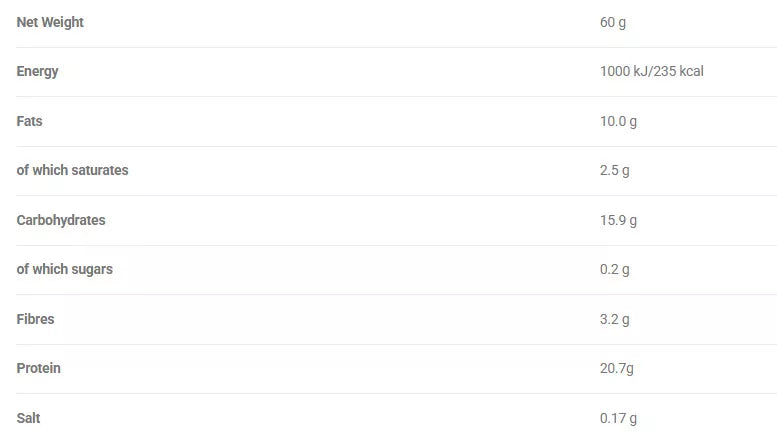
Task: Select the 0.2 g sugars value
Action: click(614, 269)
